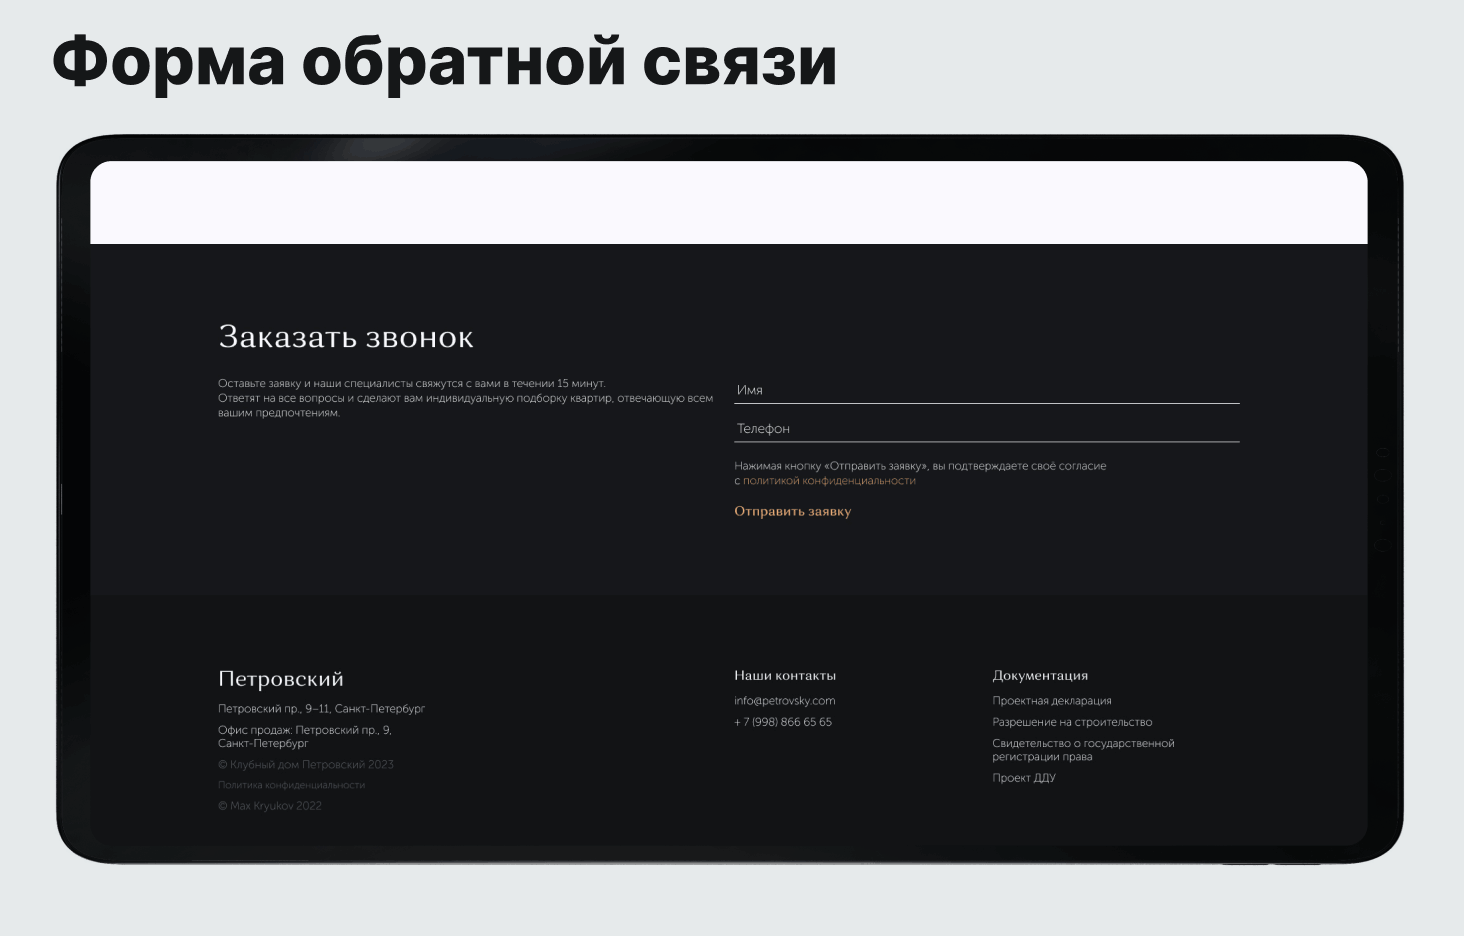This screenshot has height=936, width=1464.
Task: Click the Документация heading
Action: (1040, 676)
